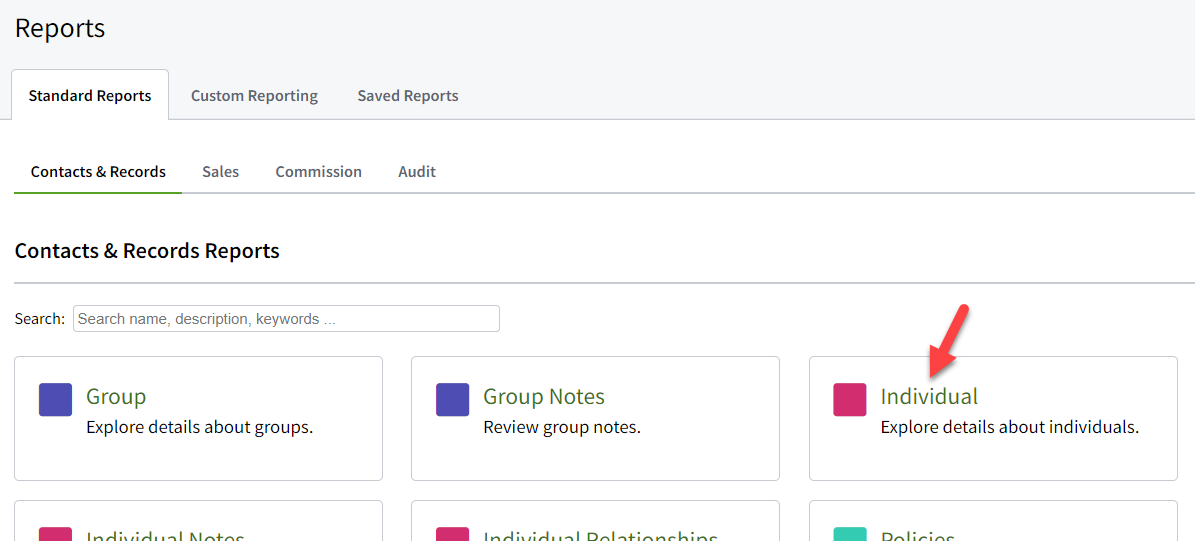The height and width of the screenshot is (541, 1195).
Task: Switch to the Sales sub-tab
Action: [x=220, y=171]
